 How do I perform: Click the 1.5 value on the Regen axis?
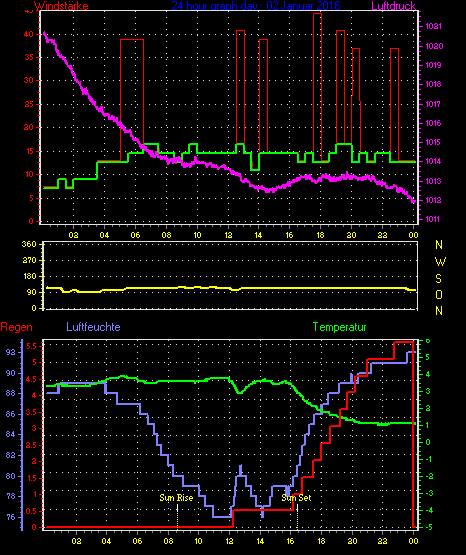[x=31, y=478]
